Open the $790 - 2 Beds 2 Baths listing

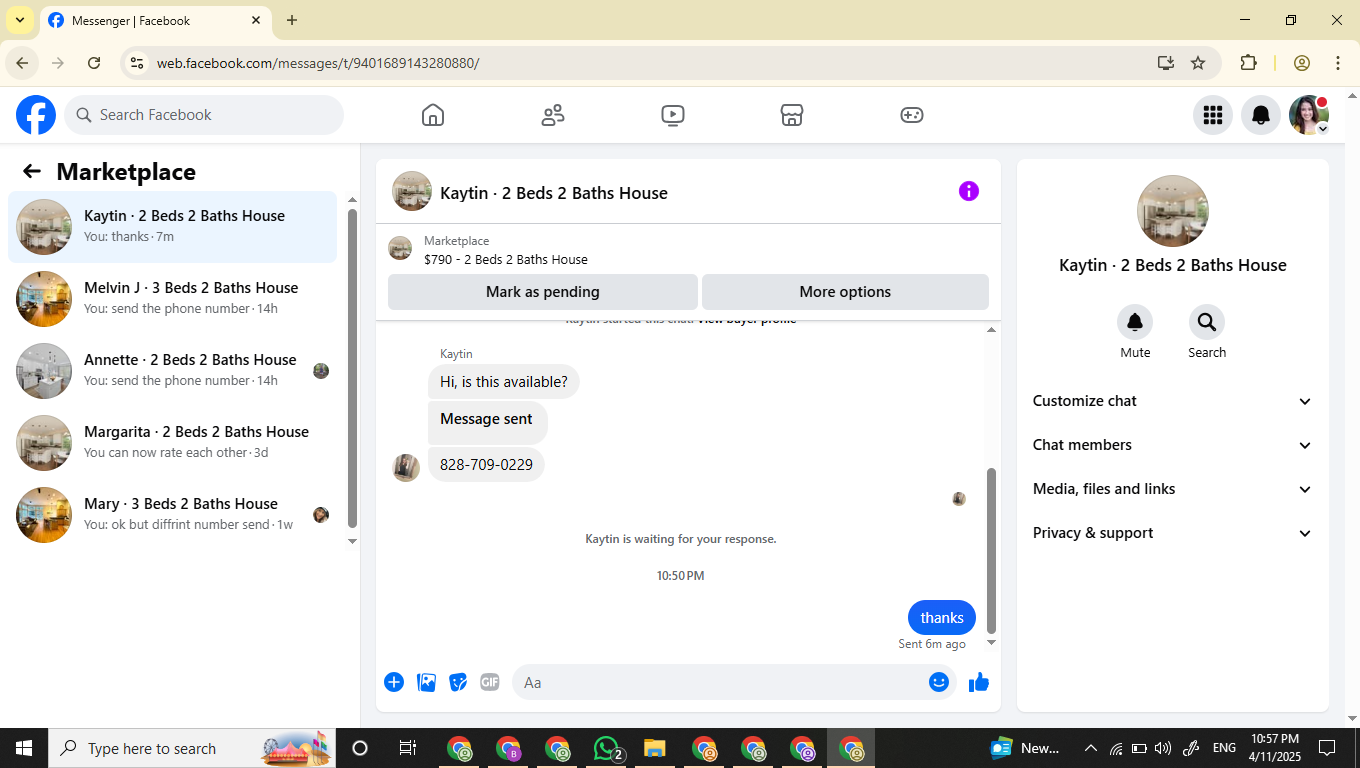coord(506,259)
